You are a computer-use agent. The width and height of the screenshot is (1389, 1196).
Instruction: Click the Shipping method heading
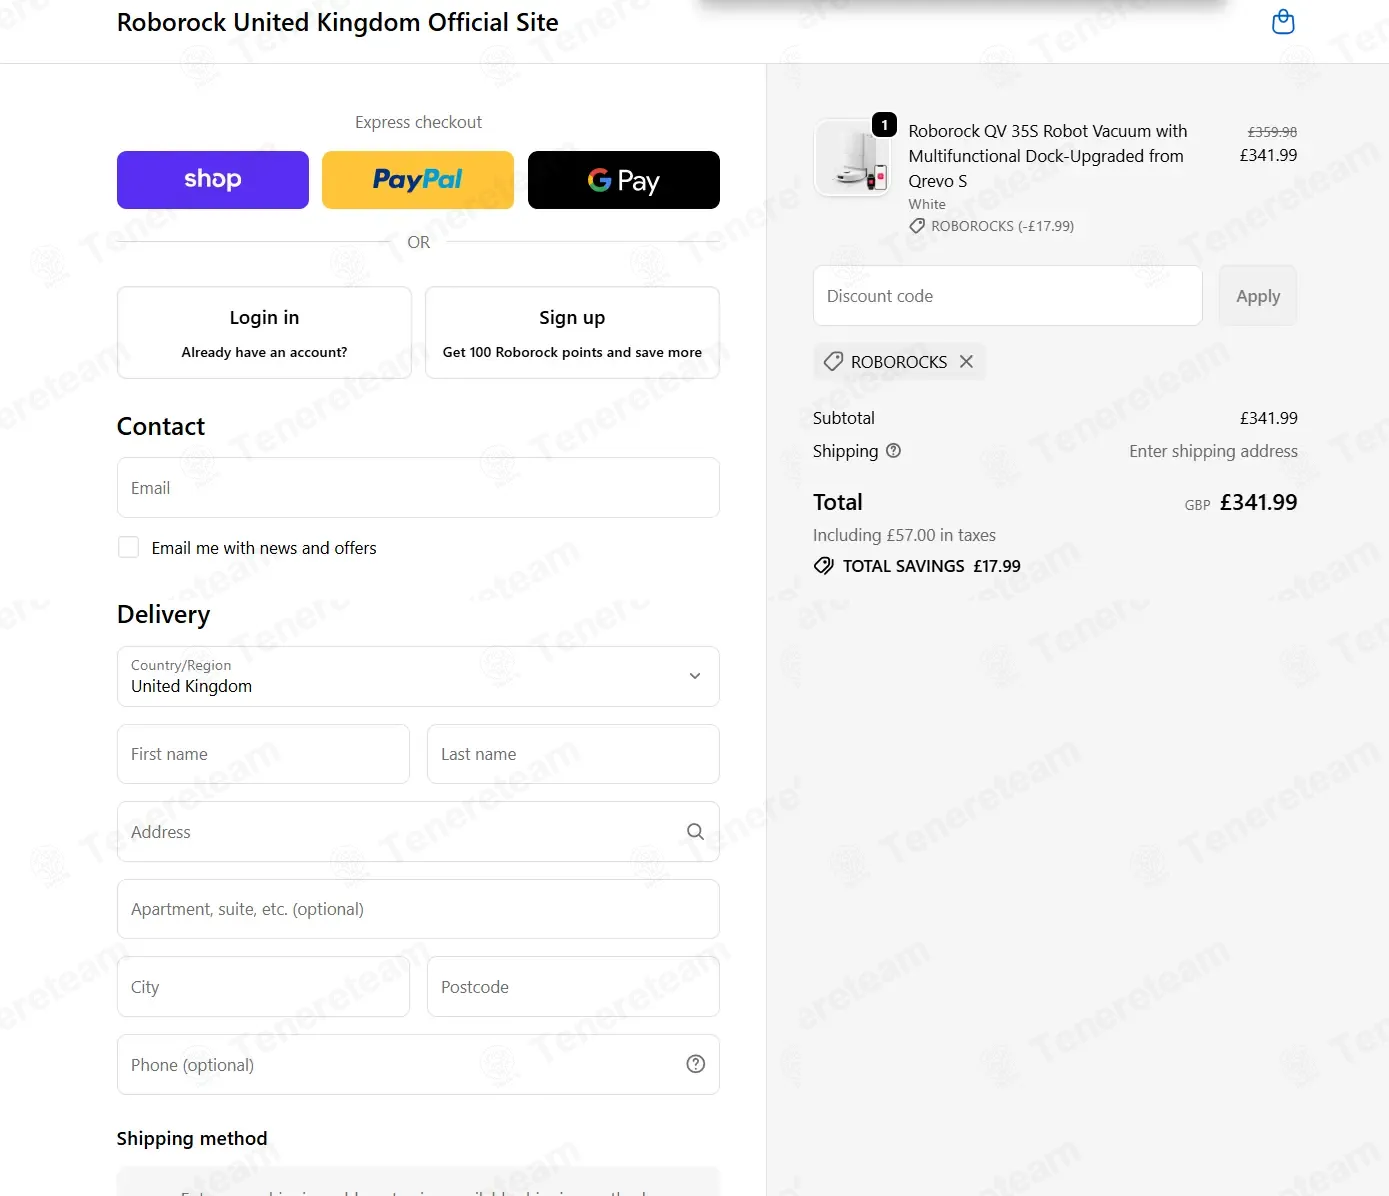click(x=192, y=1138)
